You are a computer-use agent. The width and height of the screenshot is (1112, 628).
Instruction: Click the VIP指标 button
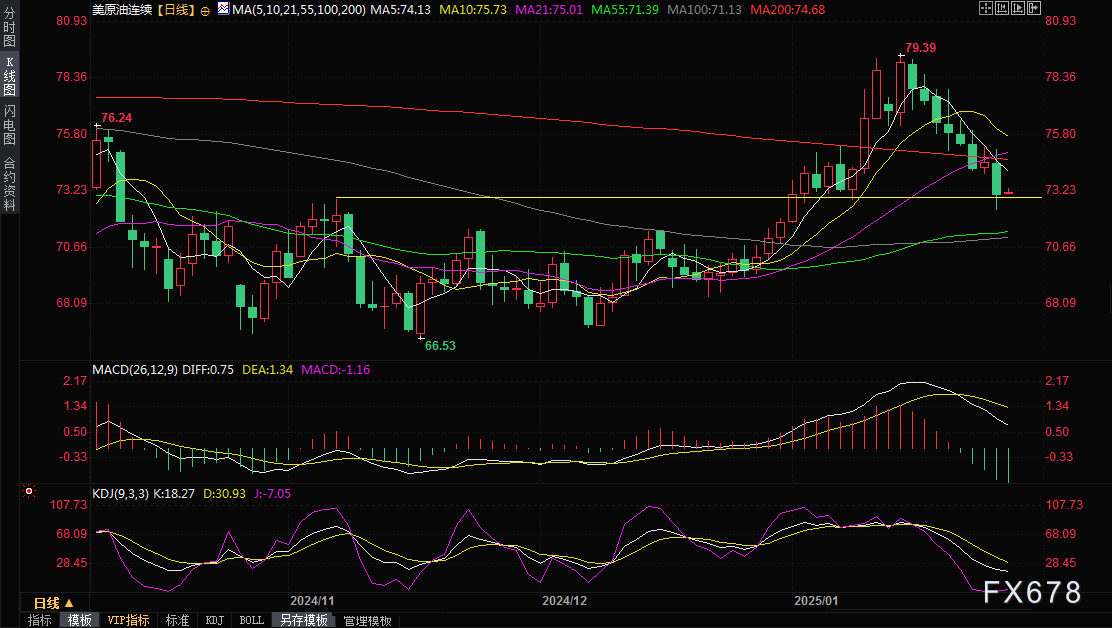click(x=128, y=620)
